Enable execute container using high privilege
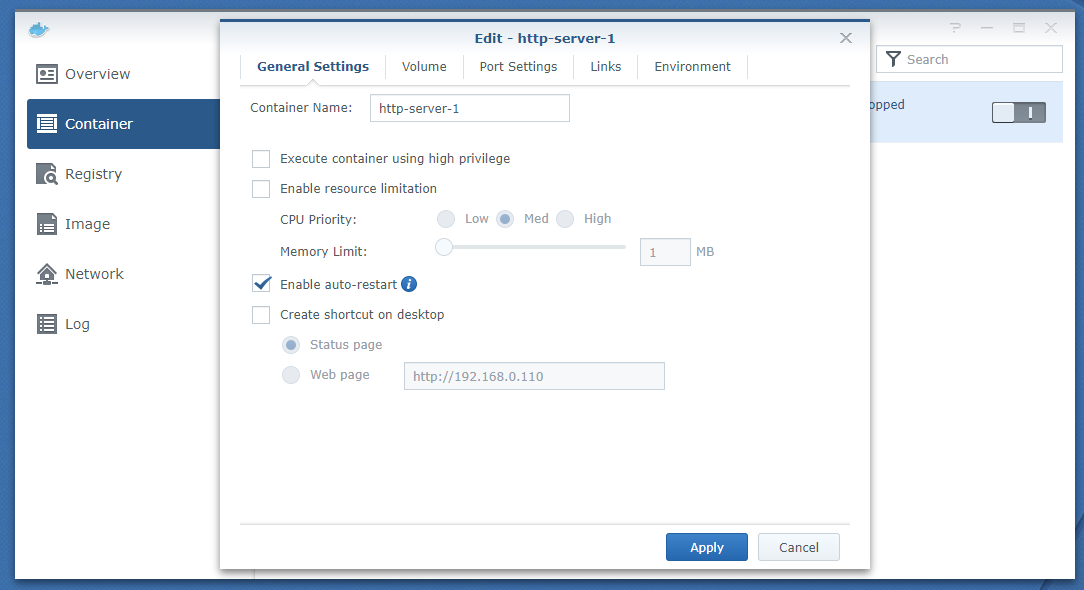 click(x=261, y=158)
